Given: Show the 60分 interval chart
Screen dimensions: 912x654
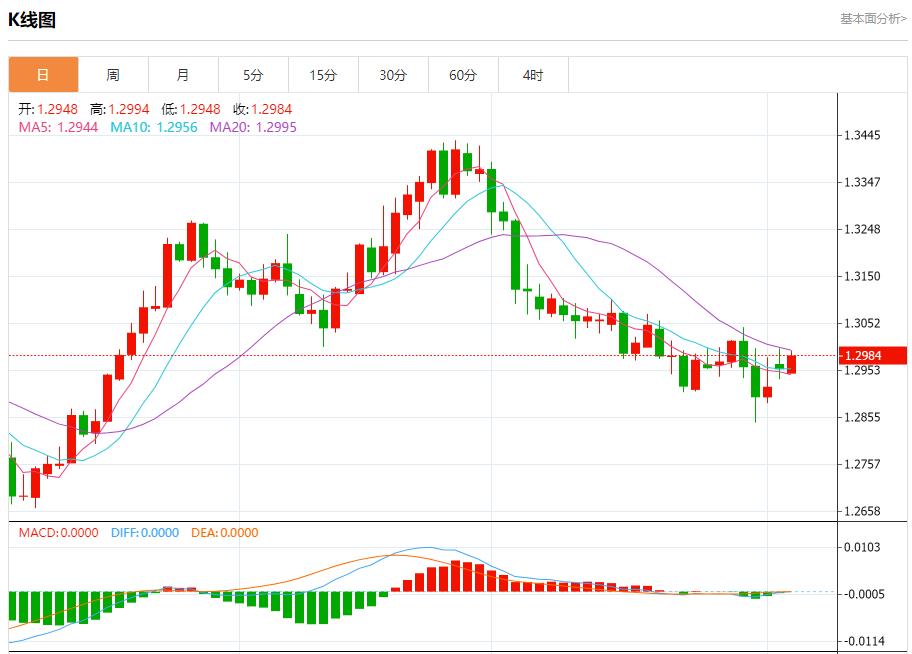Looking at the screenshot, I should click(x=463, y=75).
